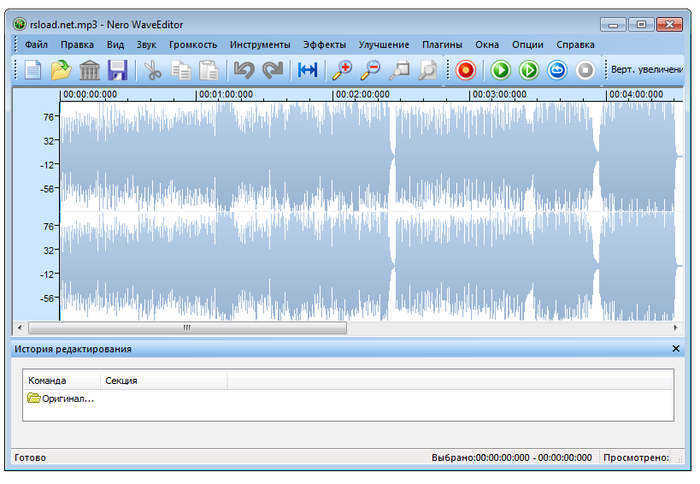Click the Выбрано selection status text
This screenshot has height=484, width=700.
coord(512,458)
